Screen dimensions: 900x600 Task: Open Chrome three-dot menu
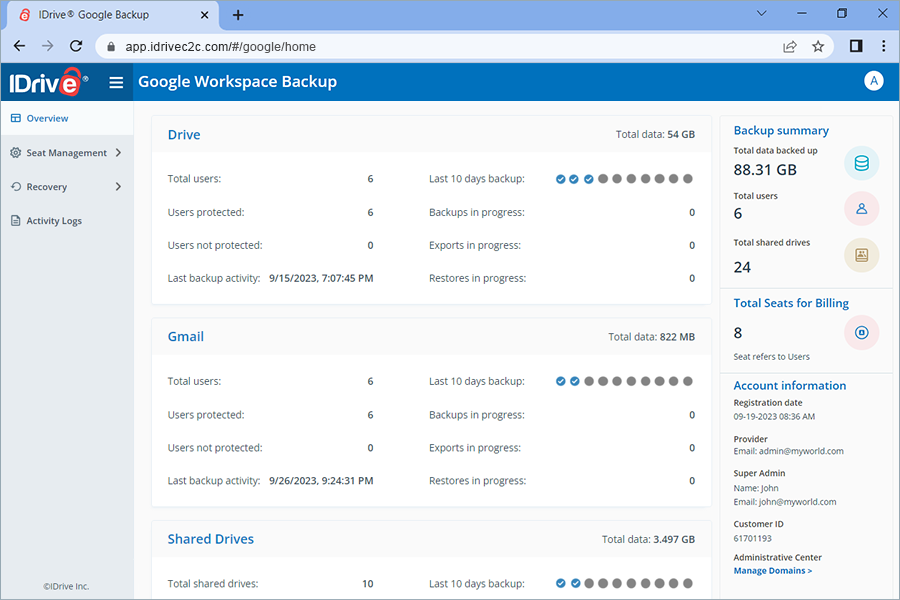883,46
